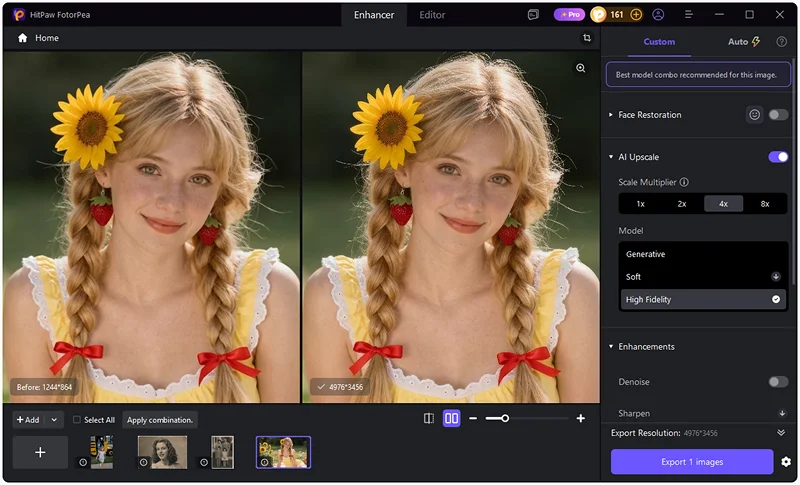The width and height of the screenshot is (800, 485).
Task: Select the 1x scale multiplier
Action: [x=640, y=203]
